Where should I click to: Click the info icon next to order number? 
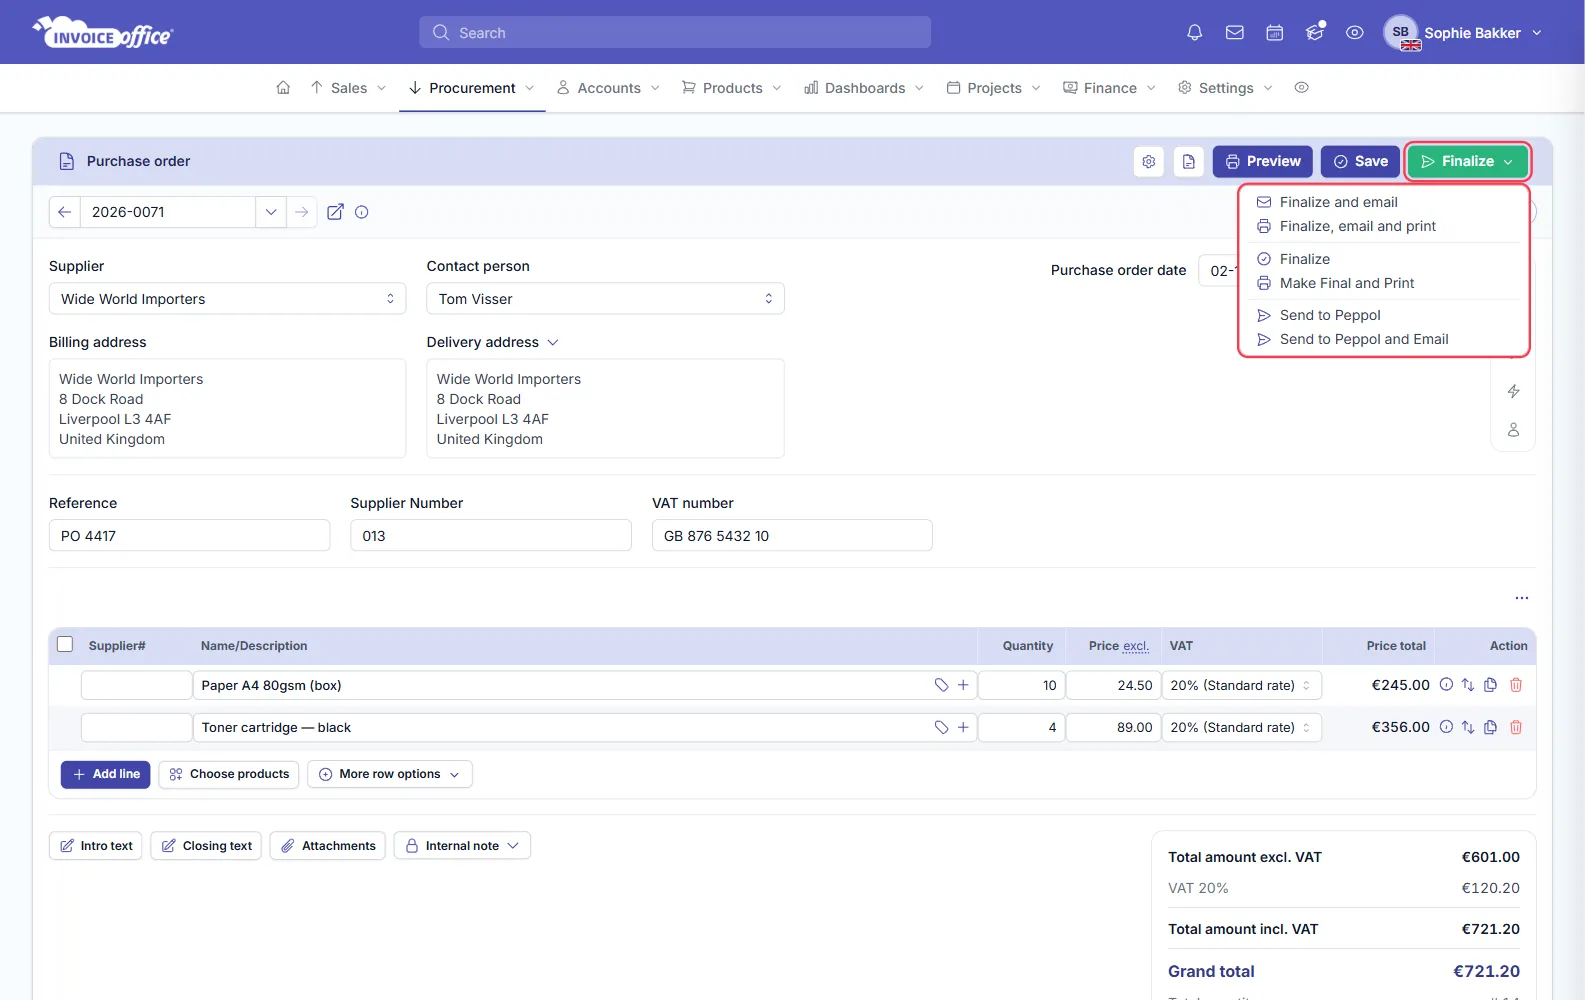pos(362,212)
